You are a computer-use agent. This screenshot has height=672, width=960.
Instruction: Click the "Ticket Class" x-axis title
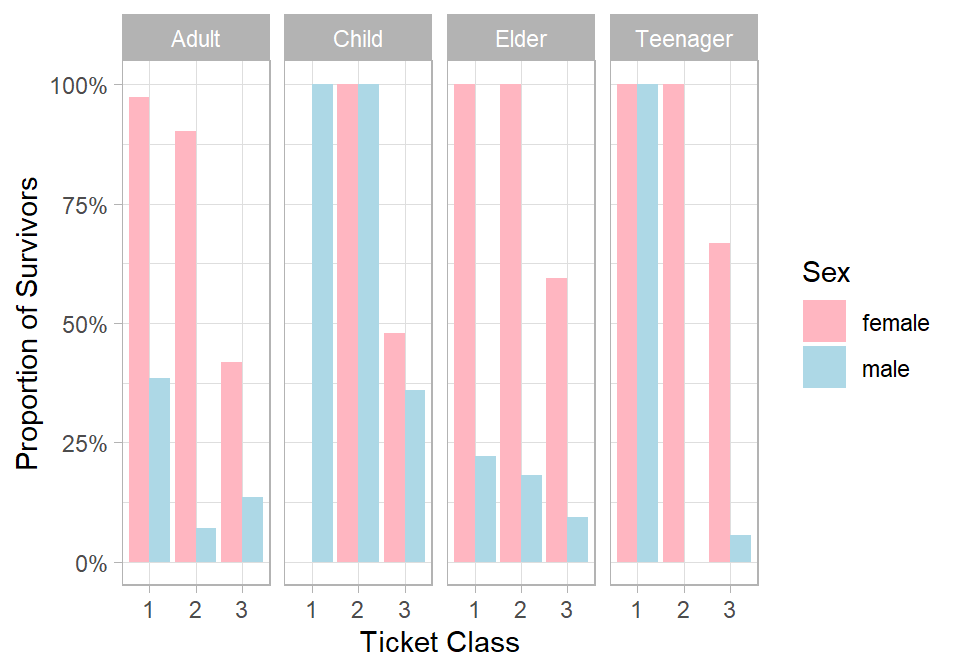(x=439, y=642)
